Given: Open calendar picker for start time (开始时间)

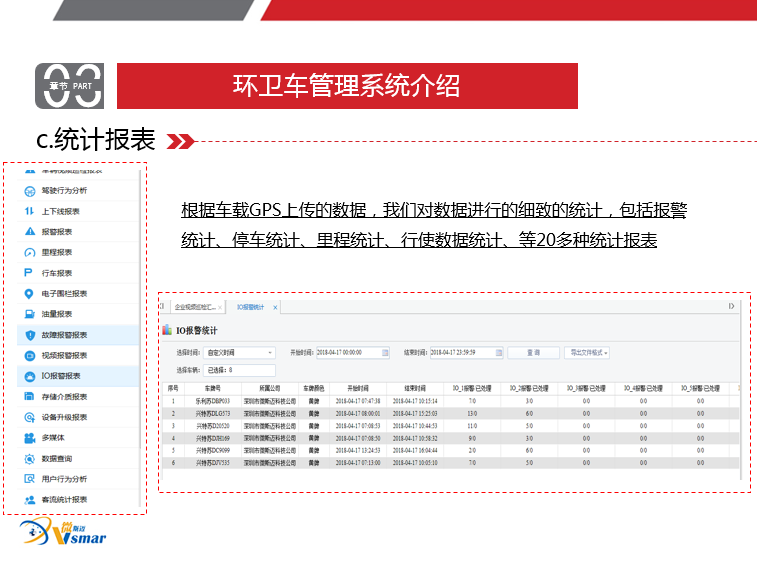Looking at the screenshot, I should (386, 353).
